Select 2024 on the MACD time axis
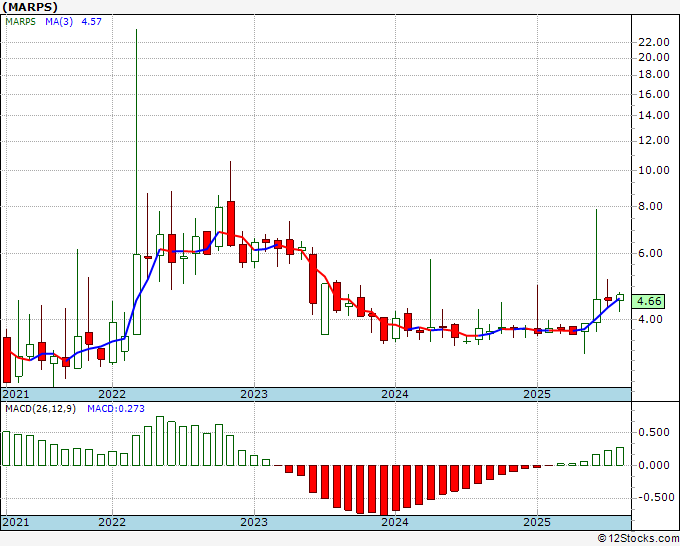This screenshot has width=680, height=546. pyautogui.click(x=395, y=522)
